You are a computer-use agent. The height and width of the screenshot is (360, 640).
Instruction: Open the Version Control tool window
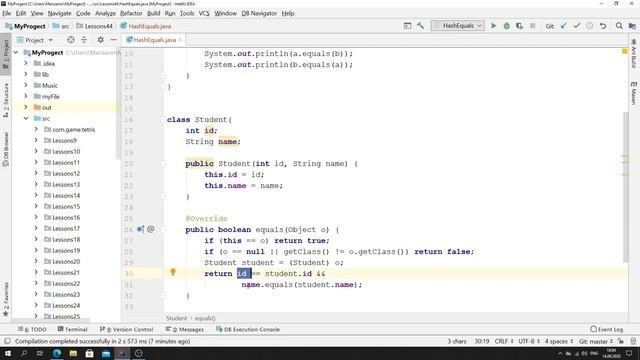[x=127, y=329]
